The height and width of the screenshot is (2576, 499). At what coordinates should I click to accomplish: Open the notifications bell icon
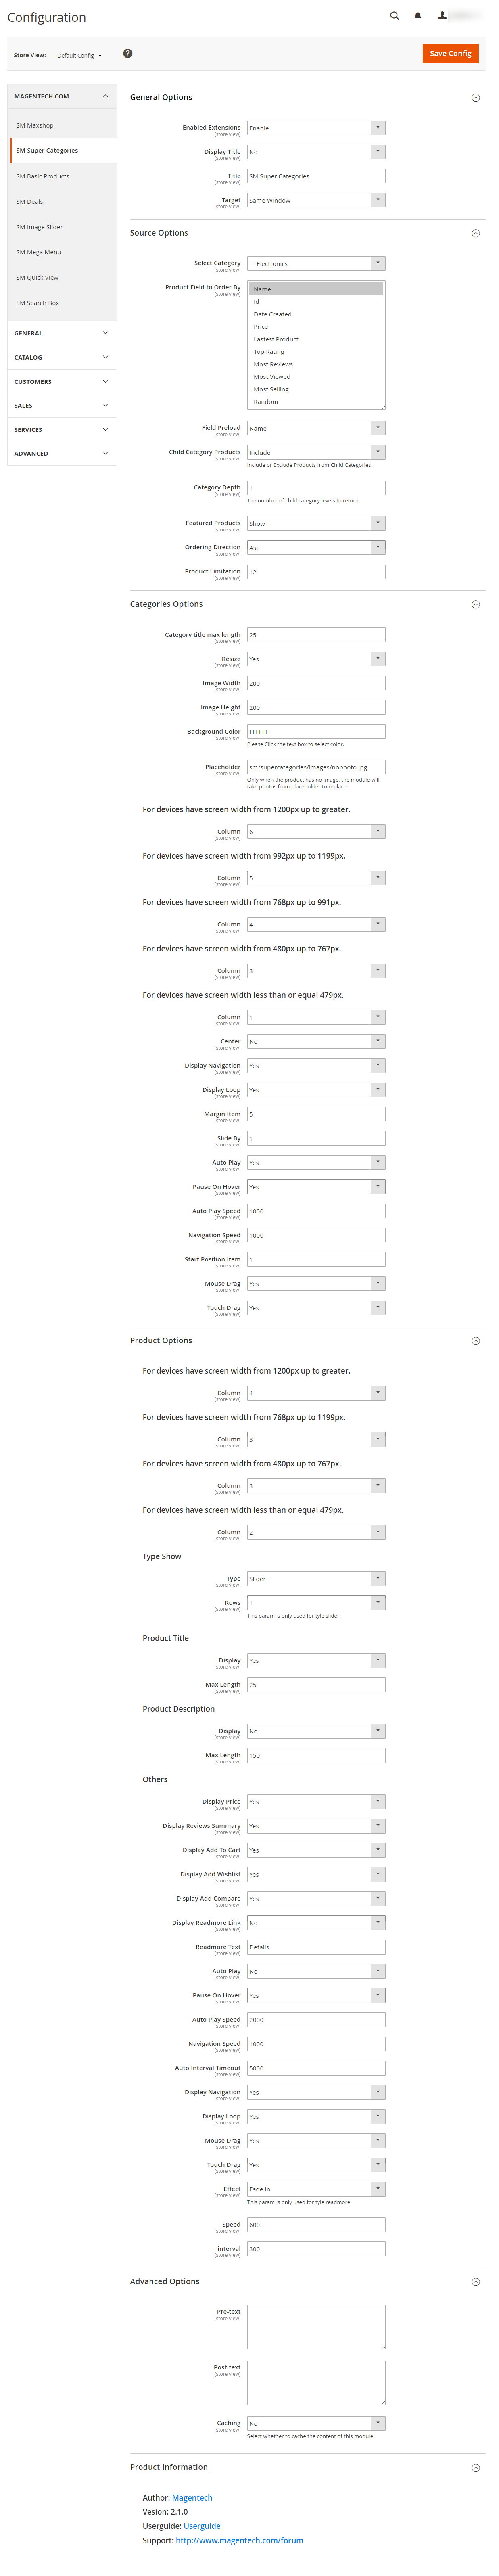coord(418,16)
